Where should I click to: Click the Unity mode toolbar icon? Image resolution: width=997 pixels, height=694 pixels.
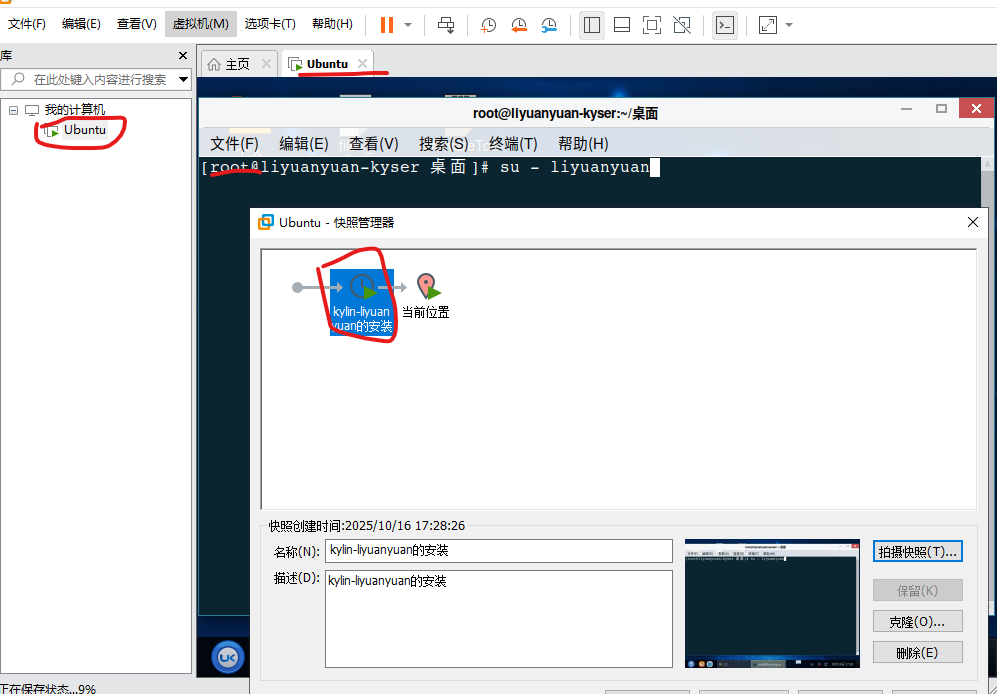pyautogui.click(x=682, y=25)
